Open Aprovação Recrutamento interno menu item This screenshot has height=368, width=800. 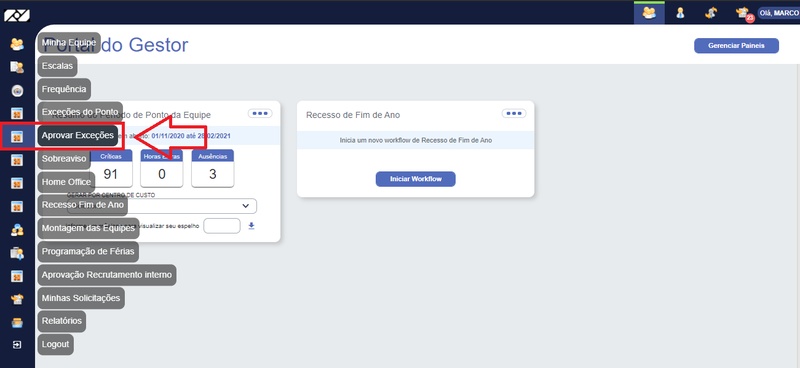tap(107, 275)
